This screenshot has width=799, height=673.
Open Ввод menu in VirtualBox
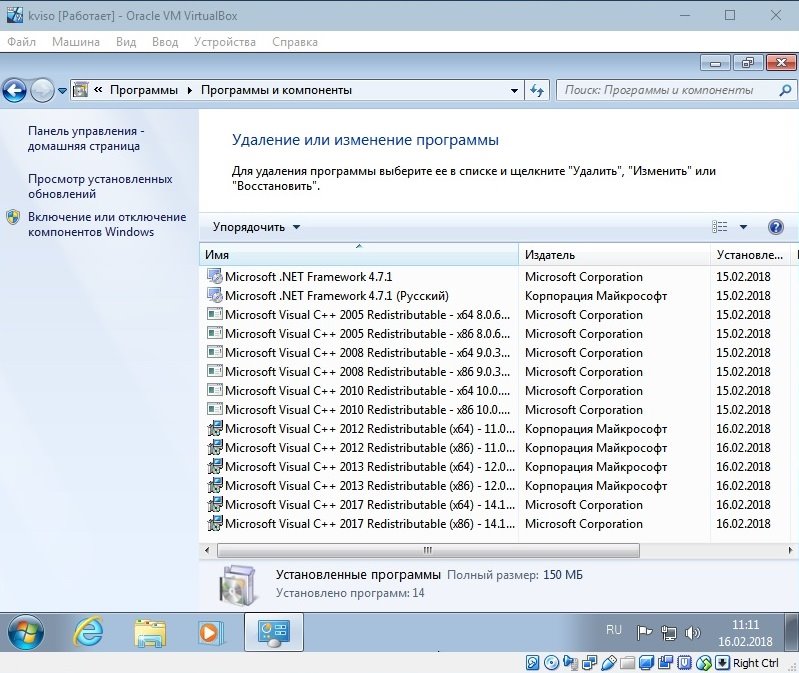165,42
